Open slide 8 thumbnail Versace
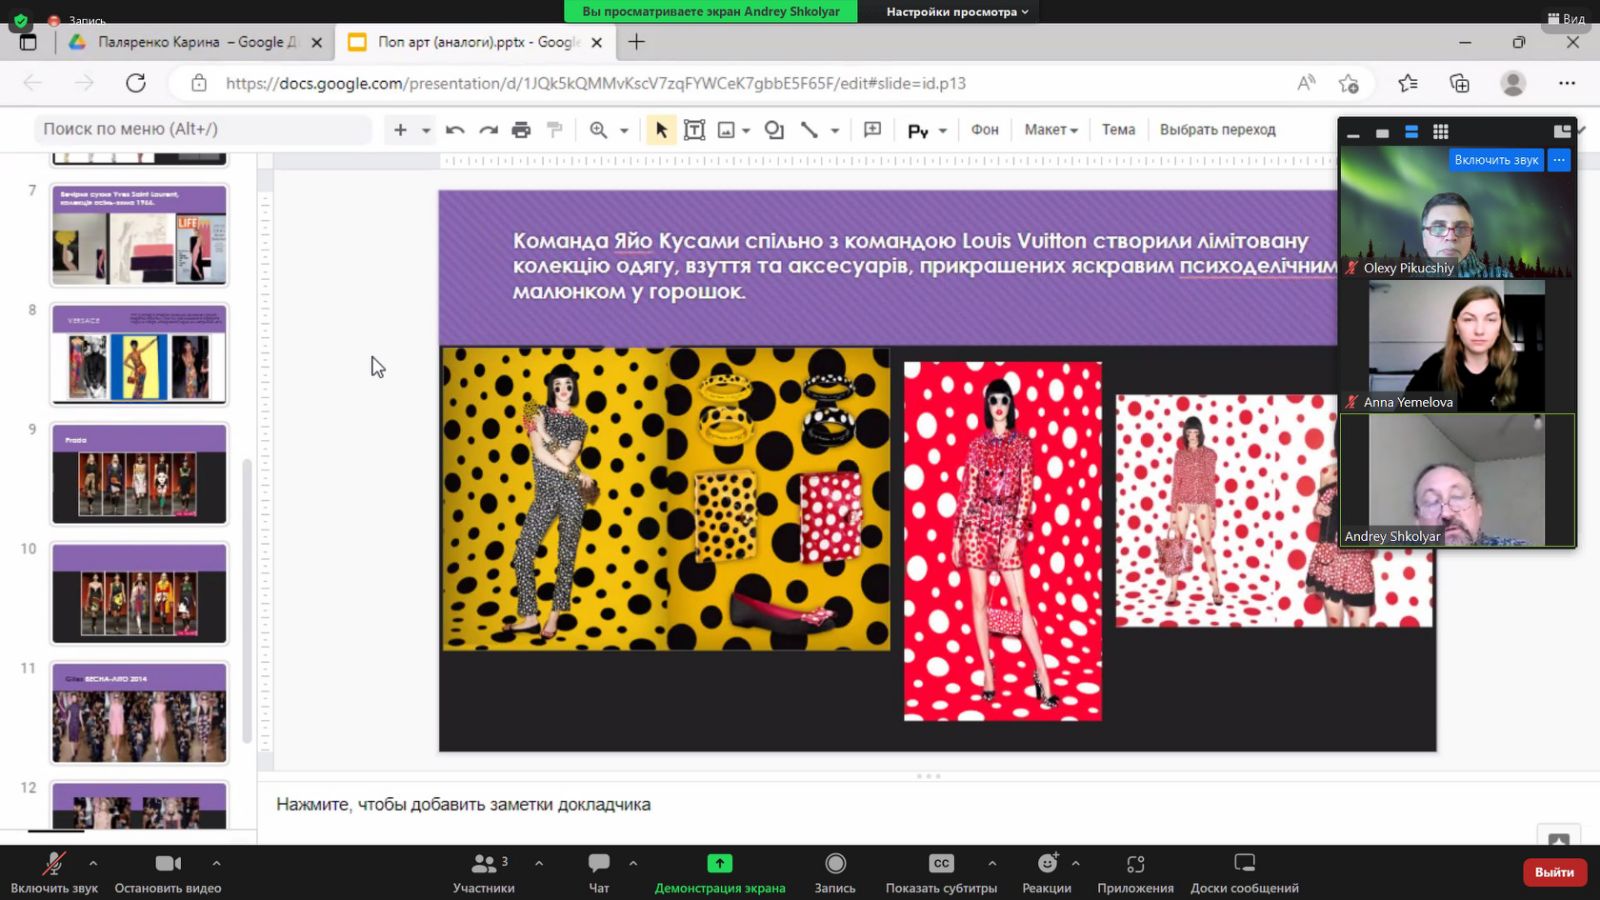This screenshot has height=900, width=1600. pyautogui.click(x=139, y=354)
